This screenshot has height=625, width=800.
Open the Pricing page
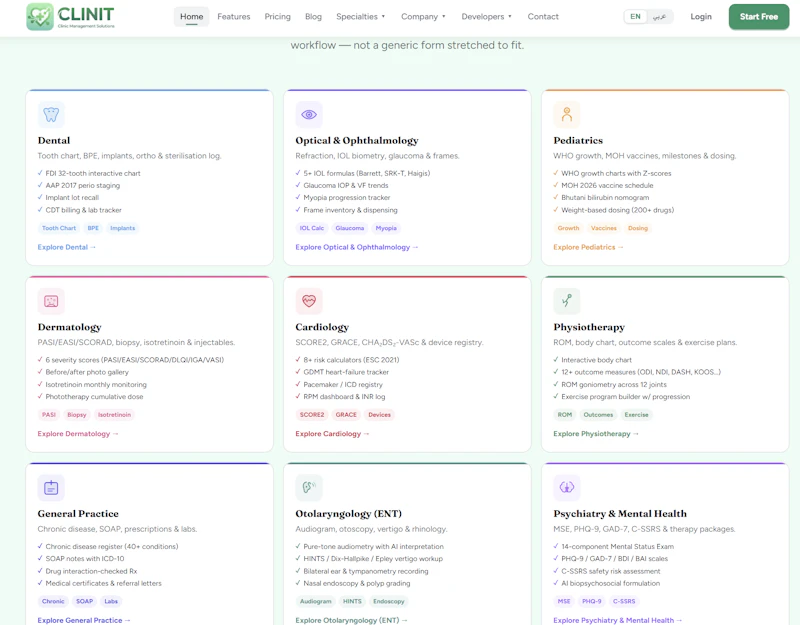pyautogui.click(x=278, y=16)
